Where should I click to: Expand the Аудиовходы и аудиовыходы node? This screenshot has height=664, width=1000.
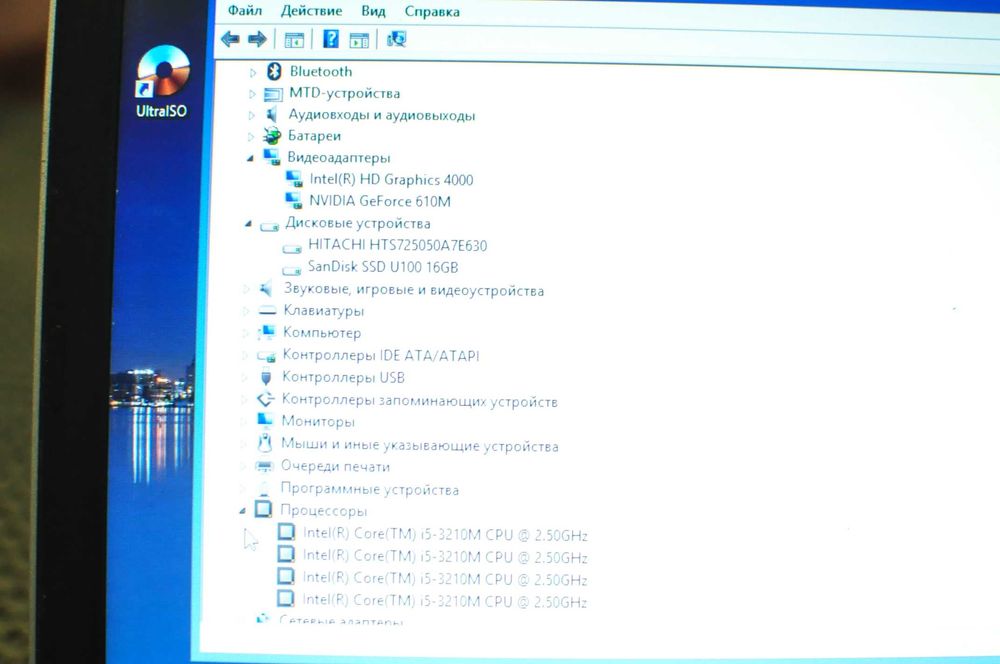point(251,115)
